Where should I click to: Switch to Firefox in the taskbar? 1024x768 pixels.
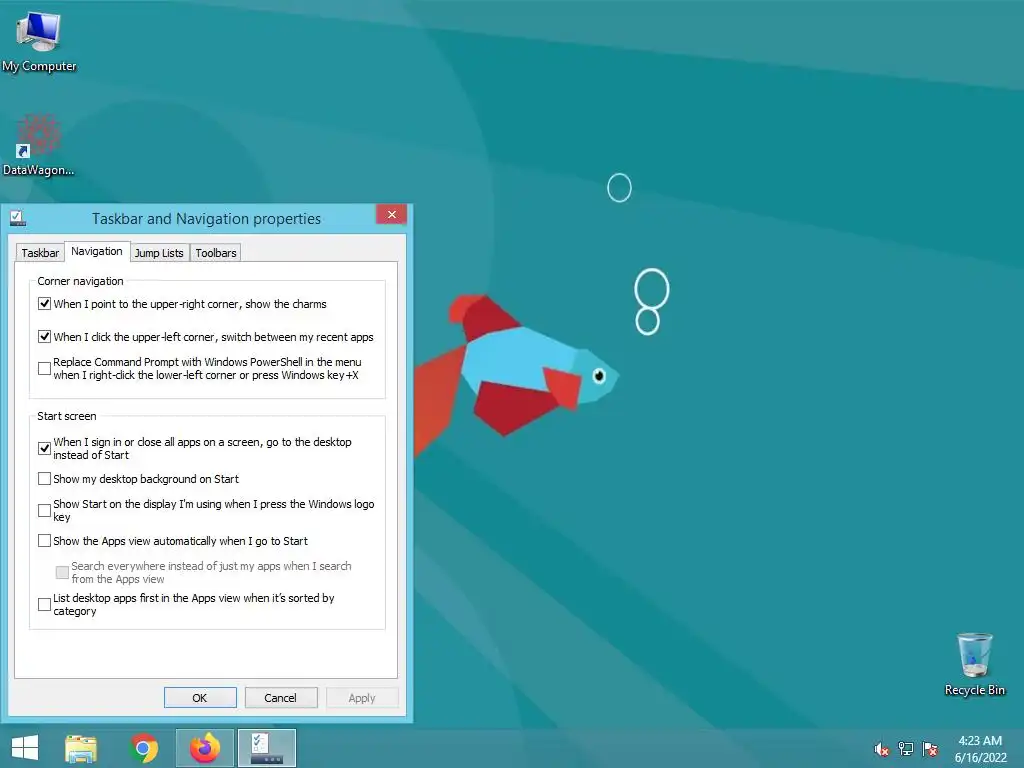(205, 748)
